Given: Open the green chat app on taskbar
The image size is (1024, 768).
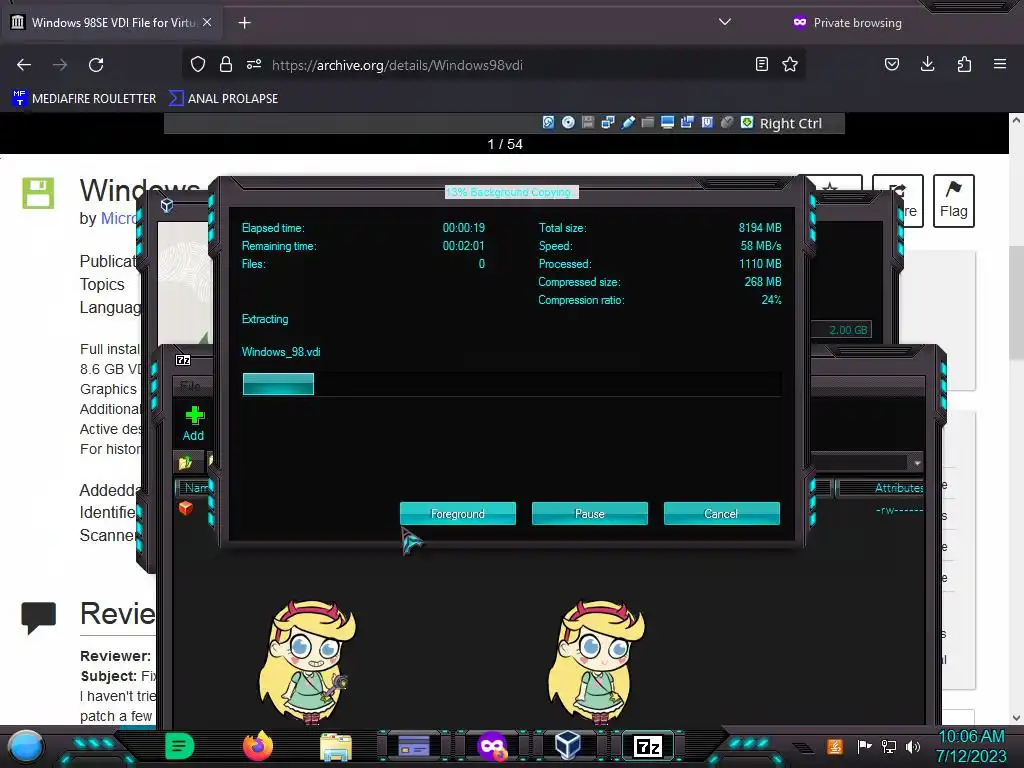Looking at the screenshot, I should pos(179,746).
